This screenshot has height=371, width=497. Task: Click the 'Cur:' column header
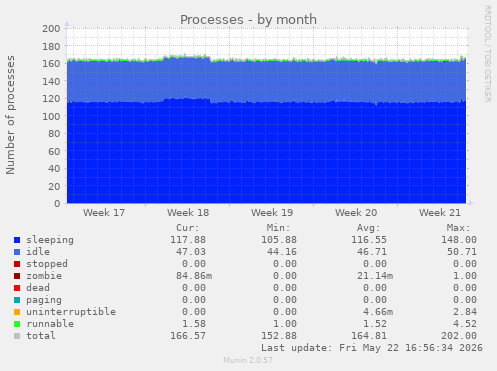pyautogui.click(x=188, y=228)
